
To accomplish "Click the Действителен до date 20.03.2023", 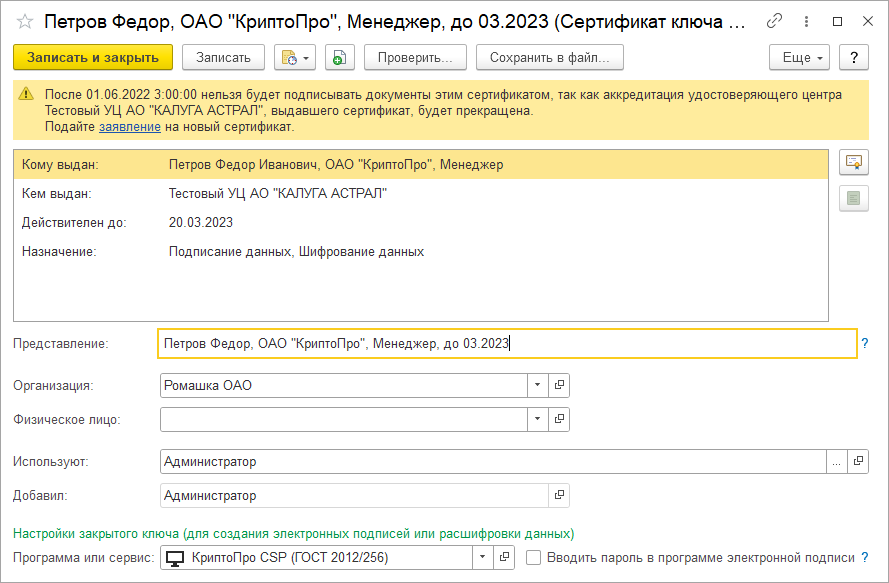I will point(201,222).
